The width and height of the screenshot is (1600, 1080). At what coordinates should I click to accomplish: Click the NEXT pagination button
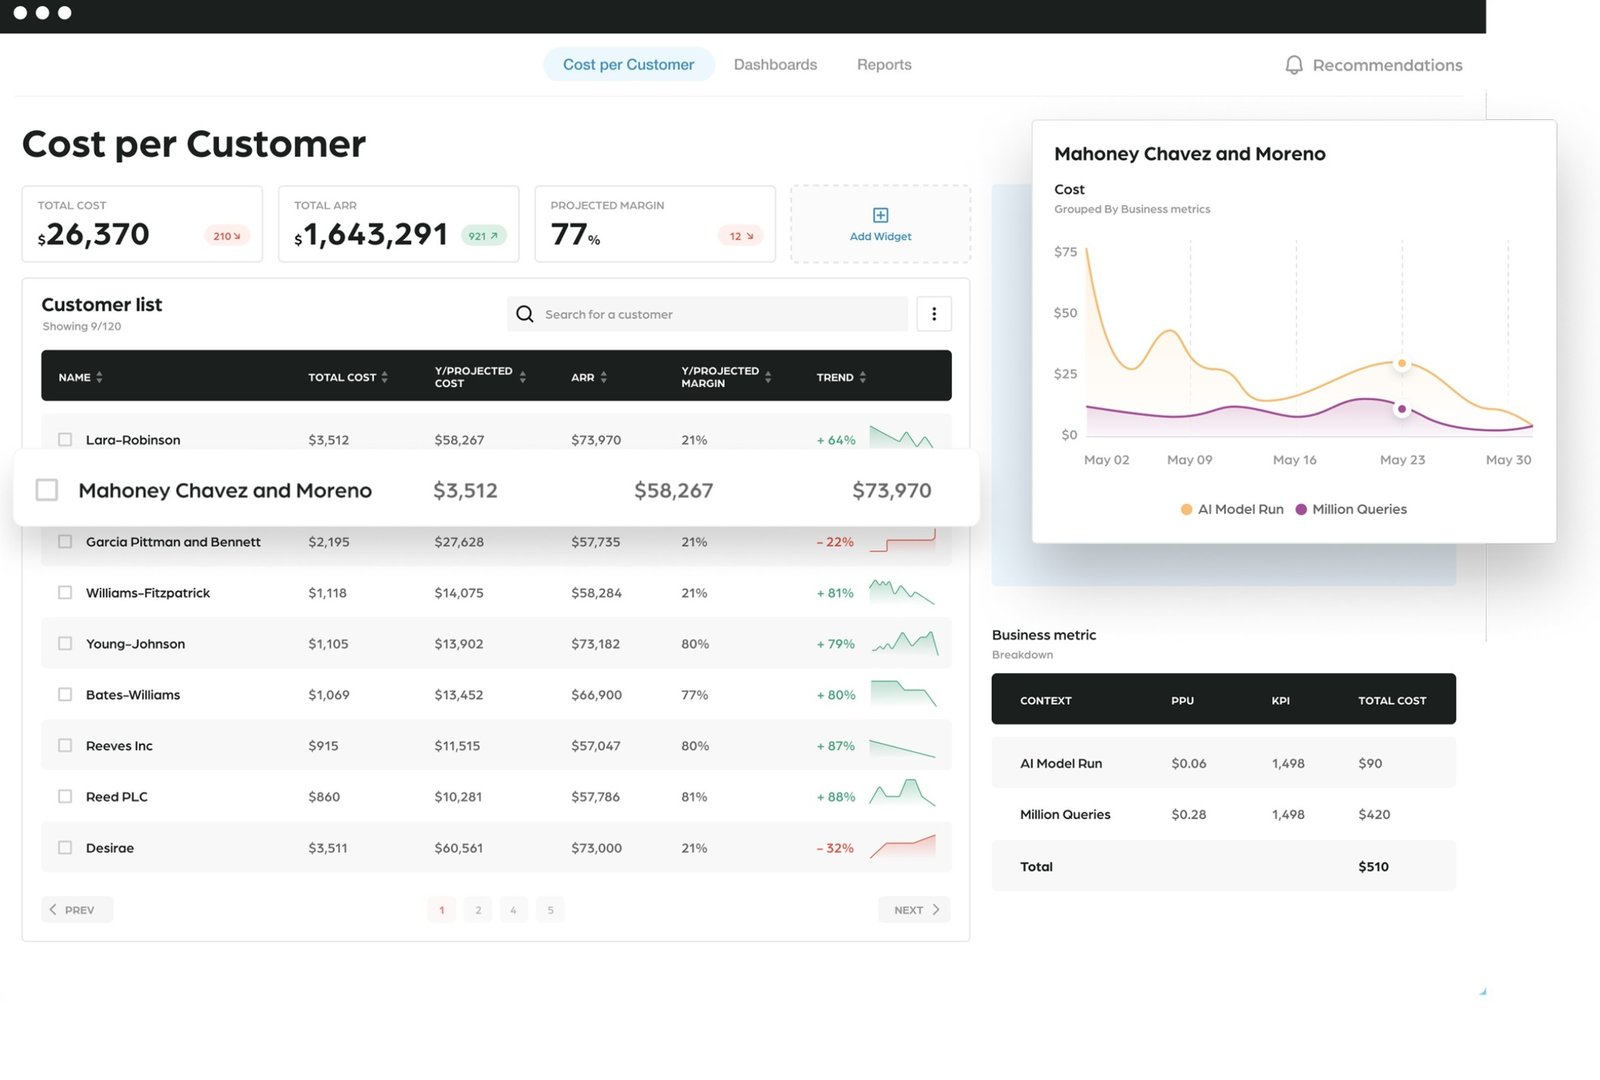(912, 909)
